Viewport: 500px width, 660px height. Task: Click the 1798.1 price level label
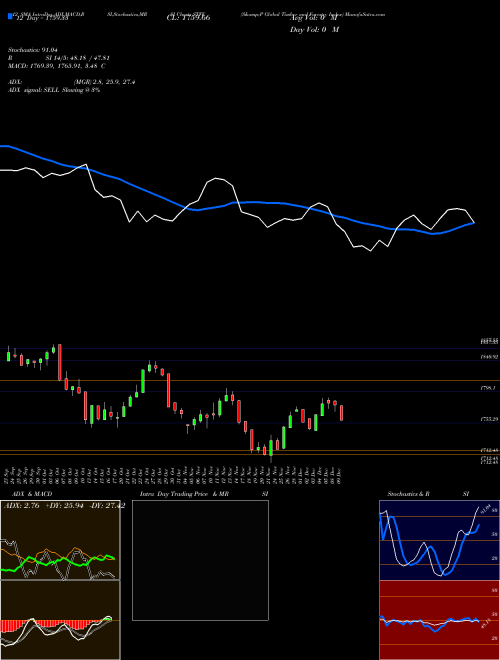click(x=490, y=388)
